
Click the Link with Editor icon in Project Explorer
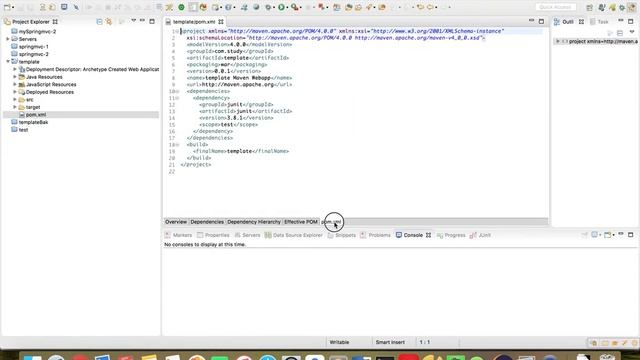tap(109, 22)
